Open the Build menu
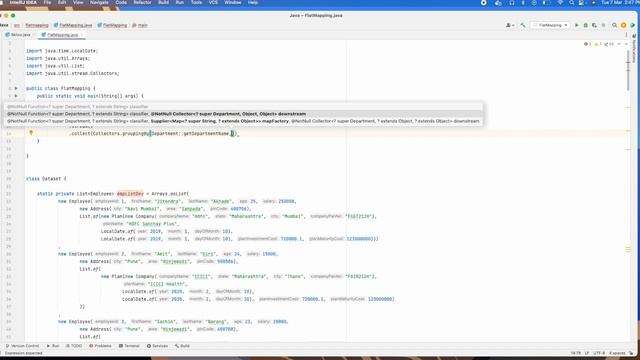 (x=163, y=2)
